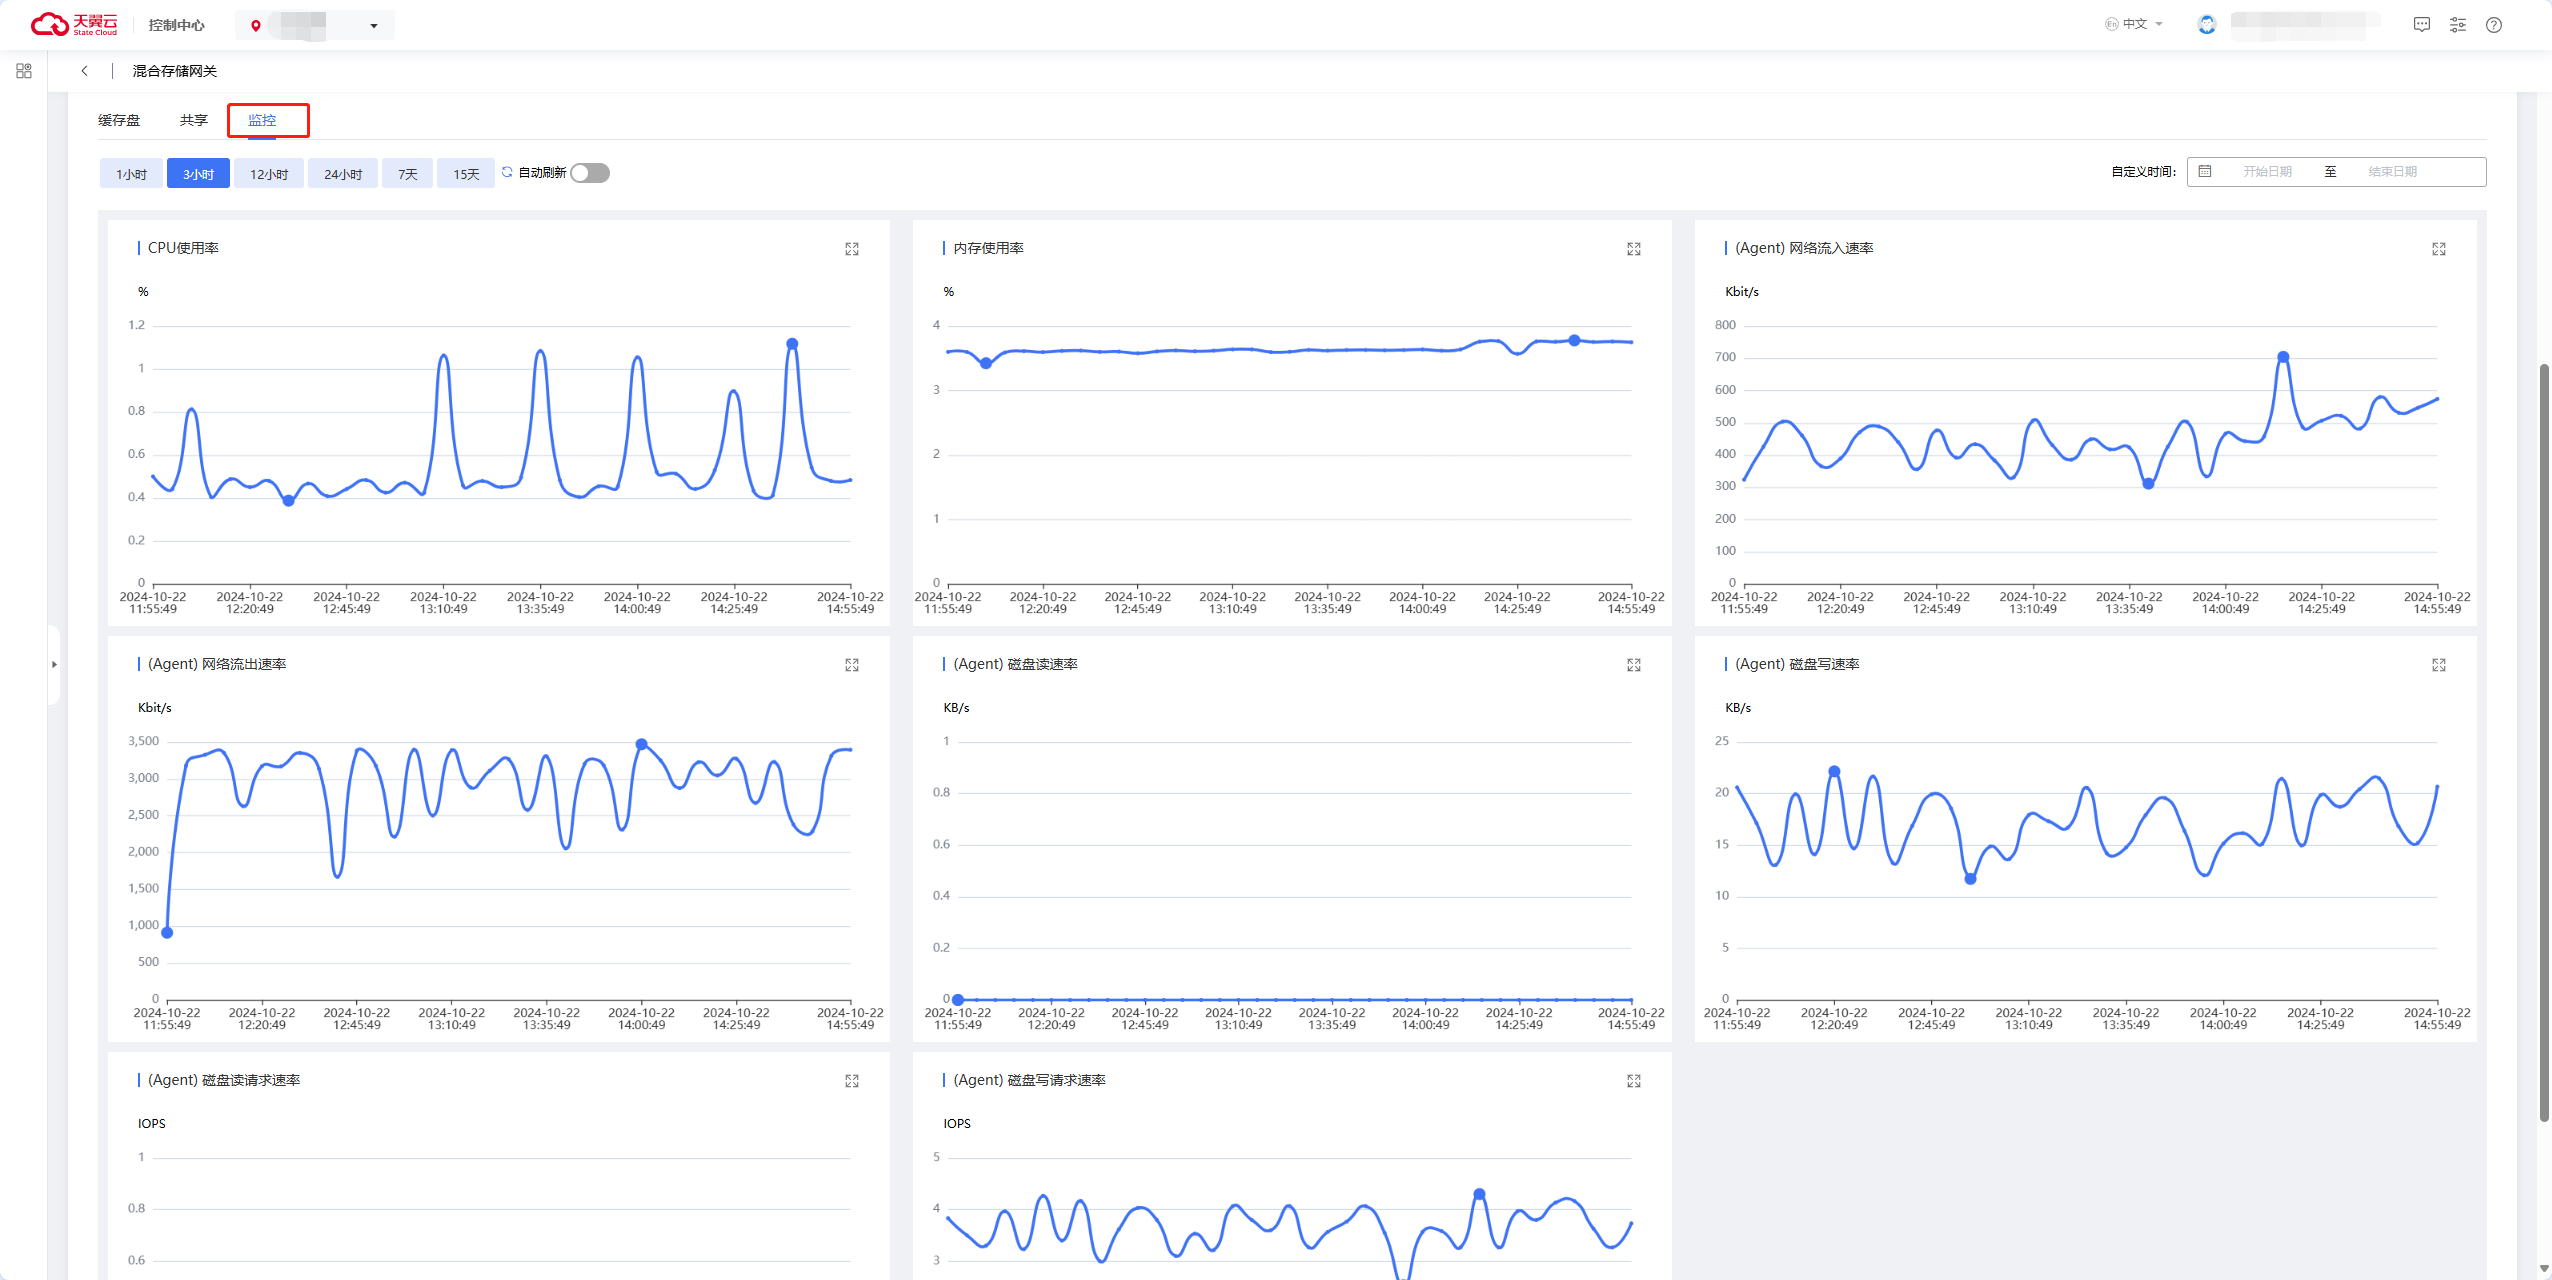Expand the CPU使用率 chart fullscreen
The width and height of the screenshot is (2552, 1280).
(x=852, y=249)
